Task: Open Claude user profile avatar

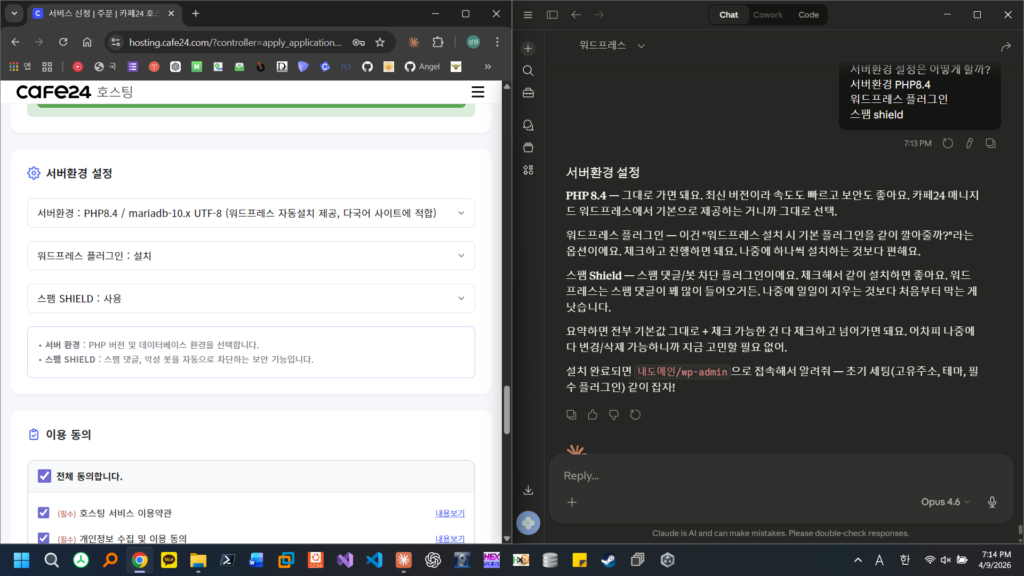Action: tap(528, 523)
